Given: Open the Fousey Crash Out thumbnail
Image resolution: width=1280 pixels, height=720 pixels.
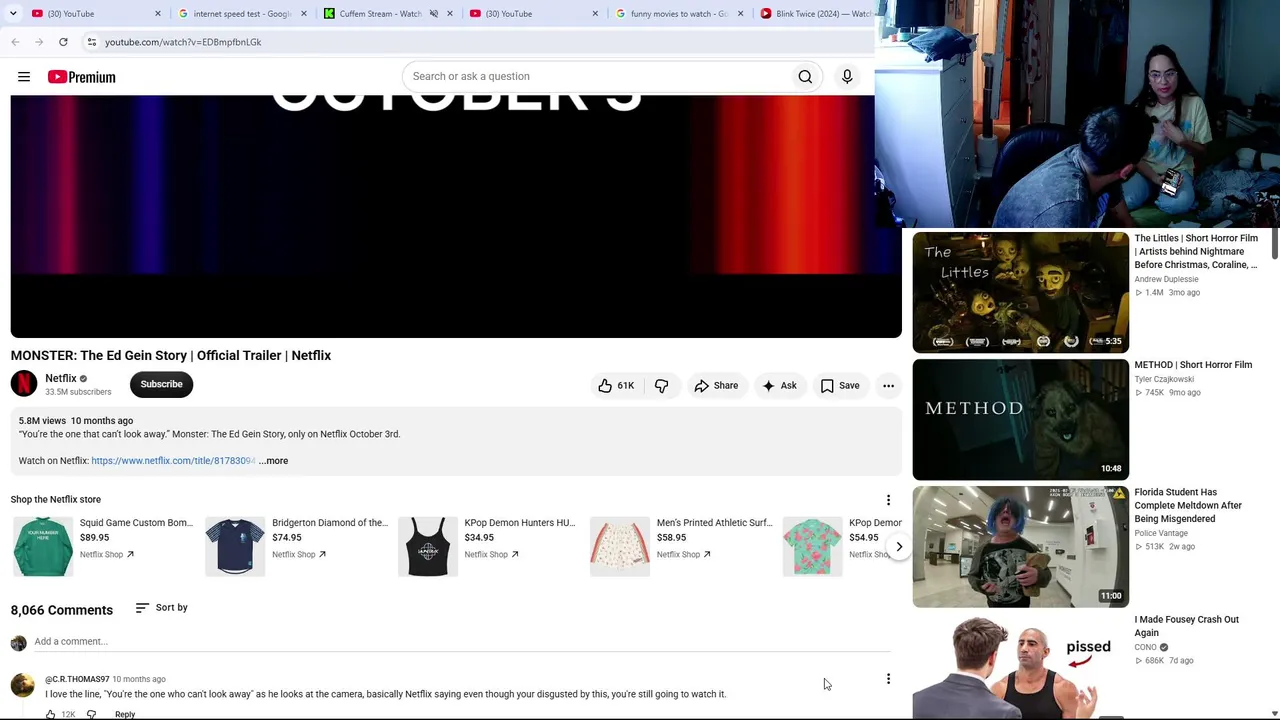Looking at the screenshot, I should click(x=1020, y=666).
